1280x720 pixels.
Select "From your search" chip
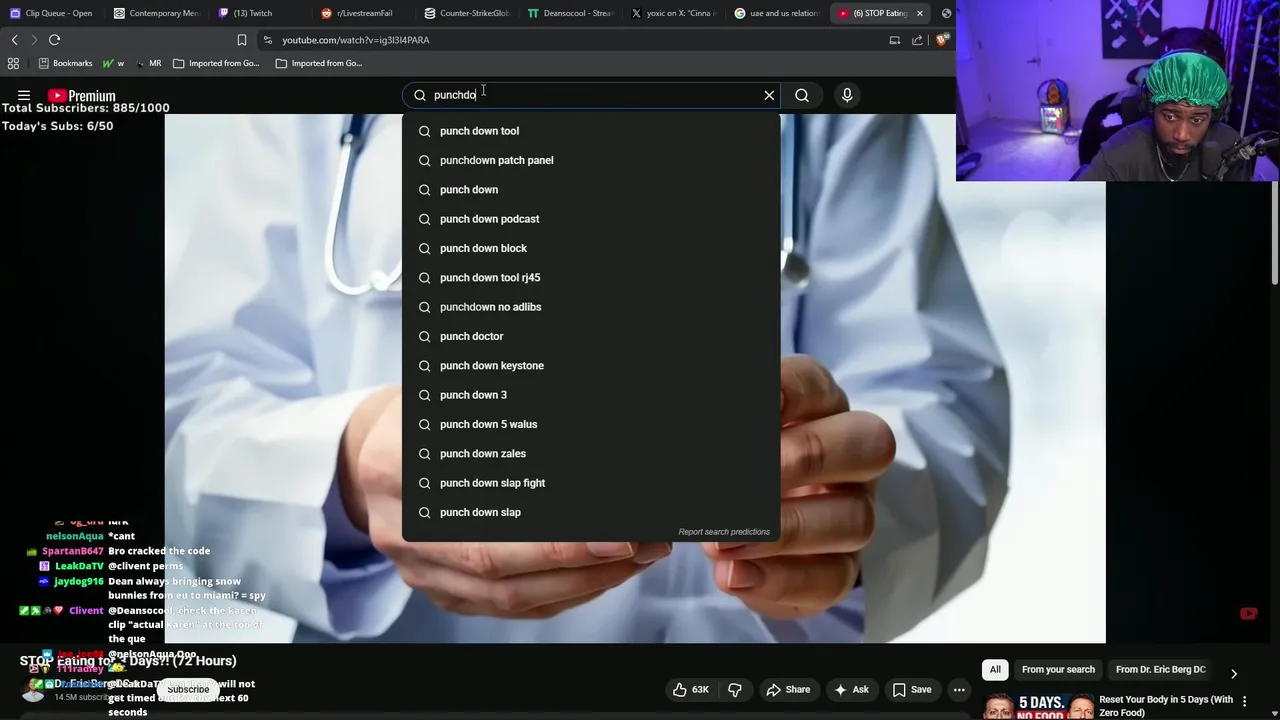(x=1058, y=669)
